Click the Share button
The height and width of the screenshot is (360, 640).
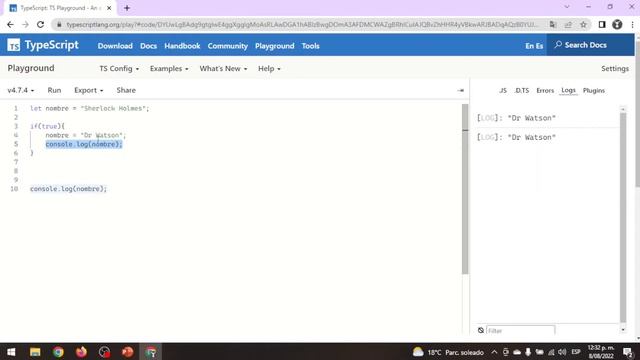click(x=126, y=90)
